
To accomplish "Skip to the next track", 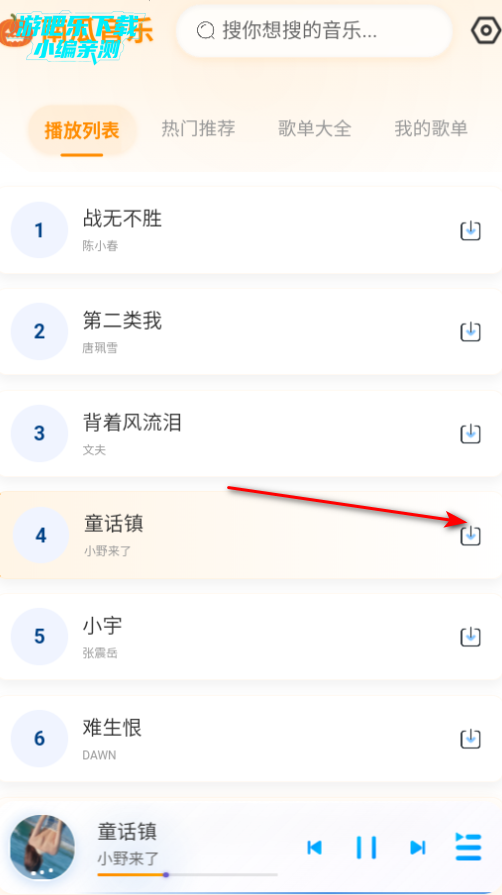I will point(418,847).
